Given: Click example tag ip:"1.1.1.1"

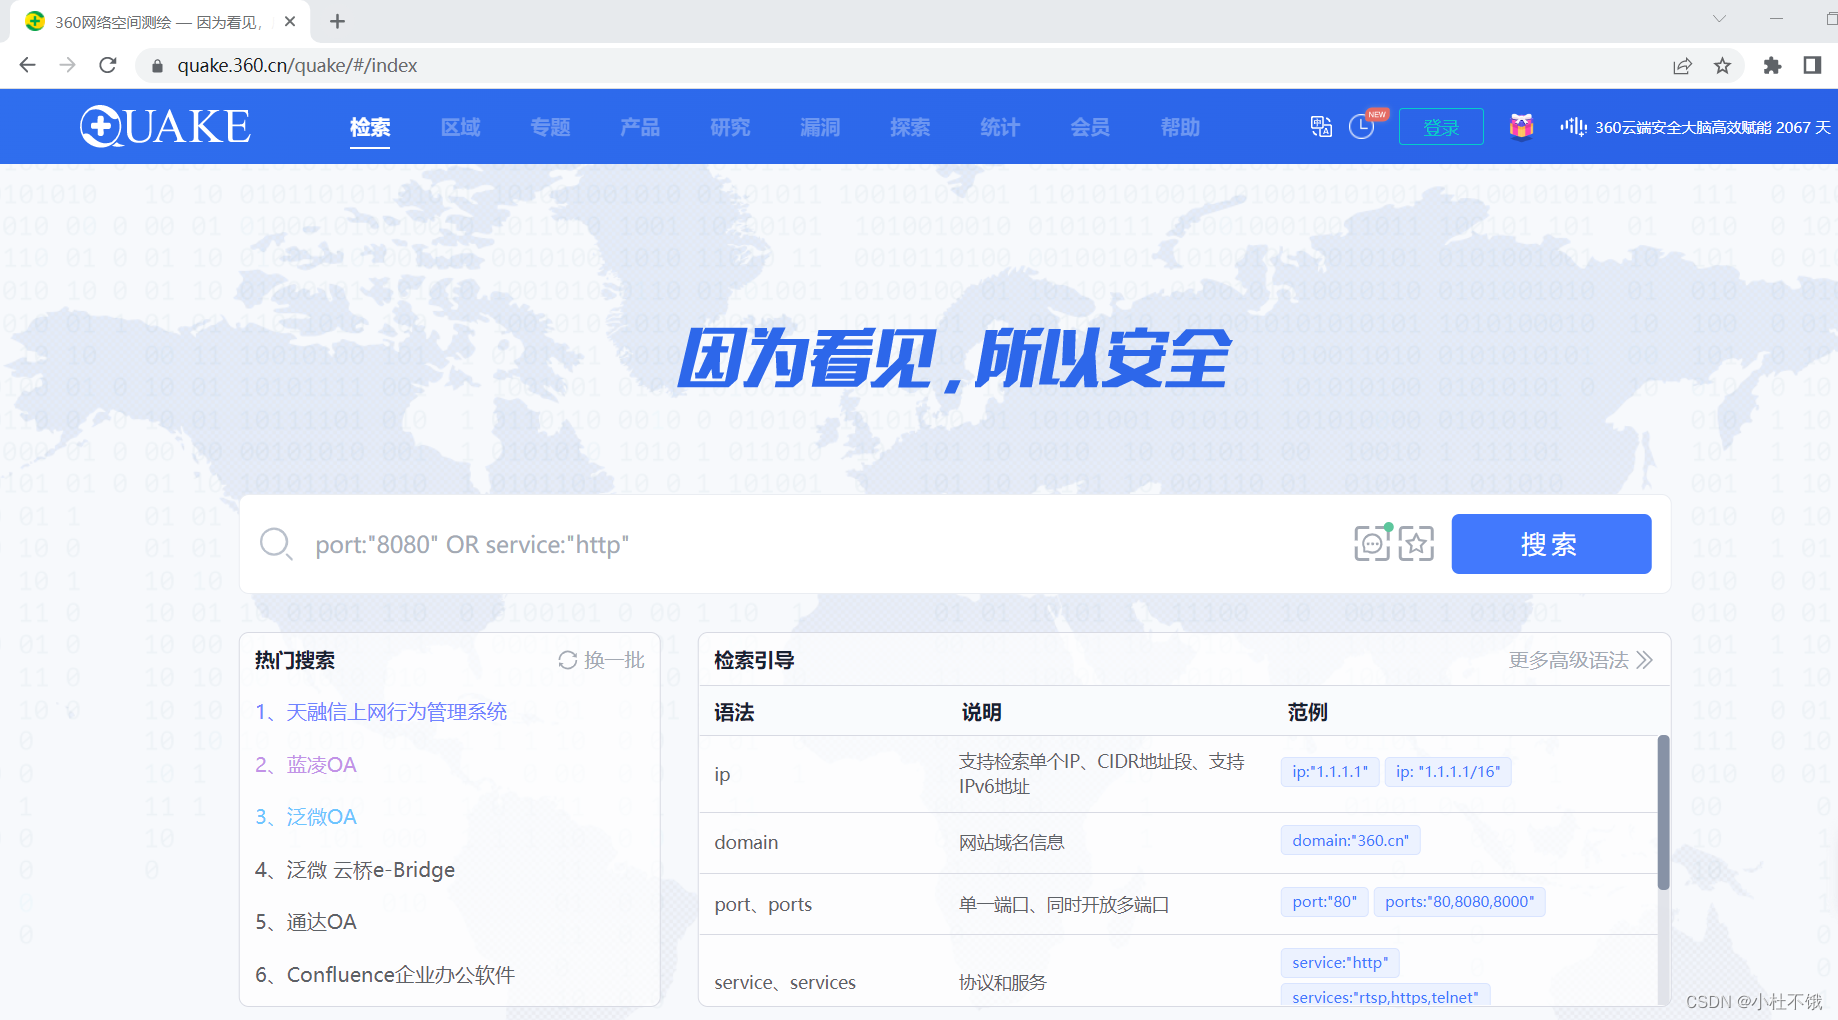Looking at the screenshot, I should coord(1330,772).
